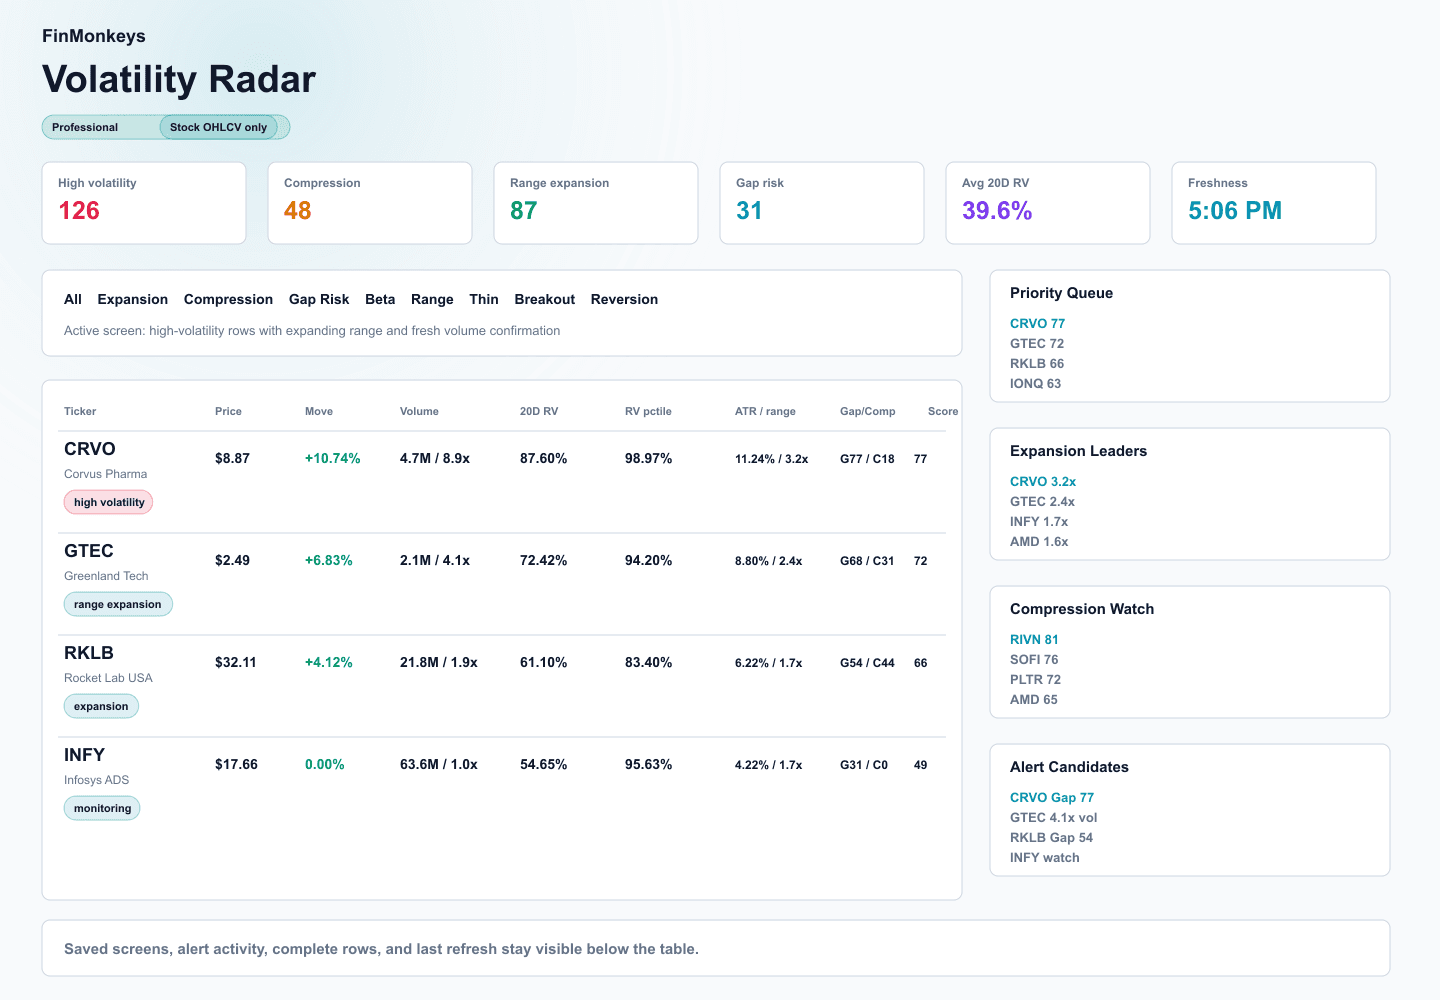Click the expansion tag on RKLB
This screenshot has height=1000, width=1440.
pos(101,706)
